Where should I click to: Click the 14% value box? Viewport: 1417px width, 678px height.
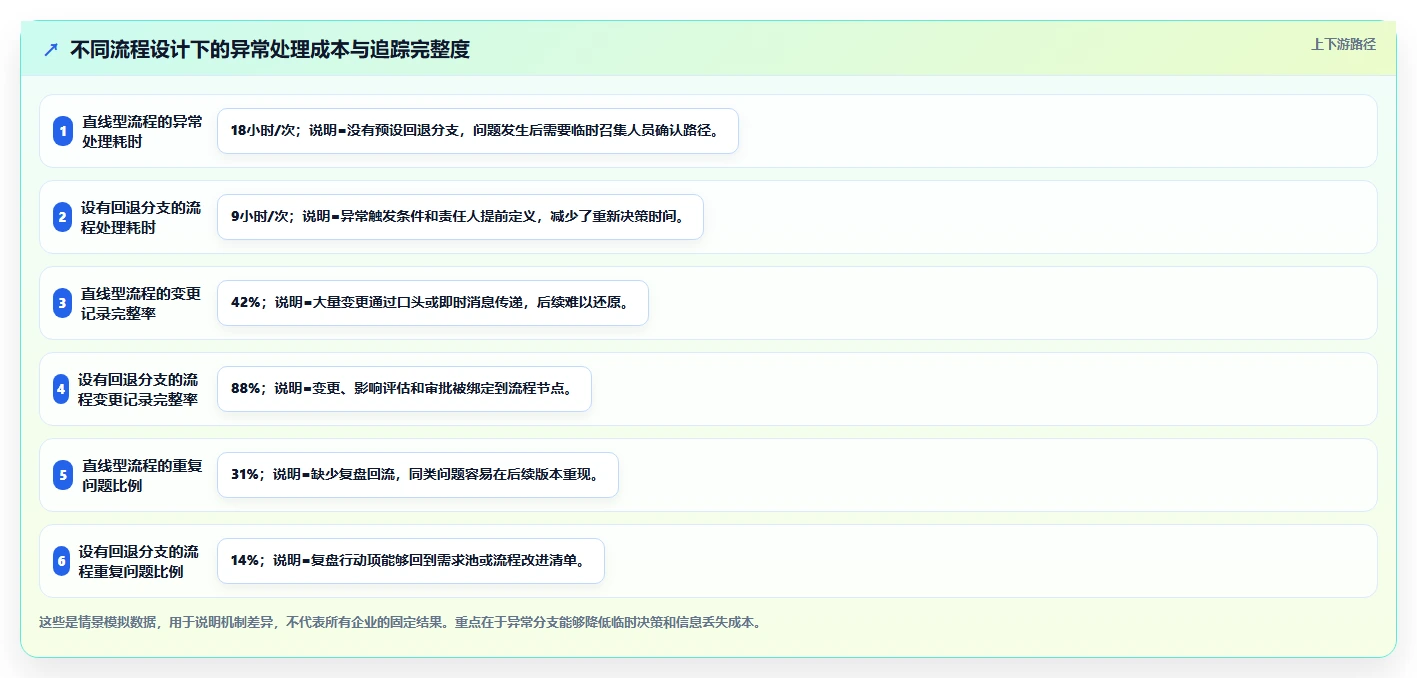411,561
